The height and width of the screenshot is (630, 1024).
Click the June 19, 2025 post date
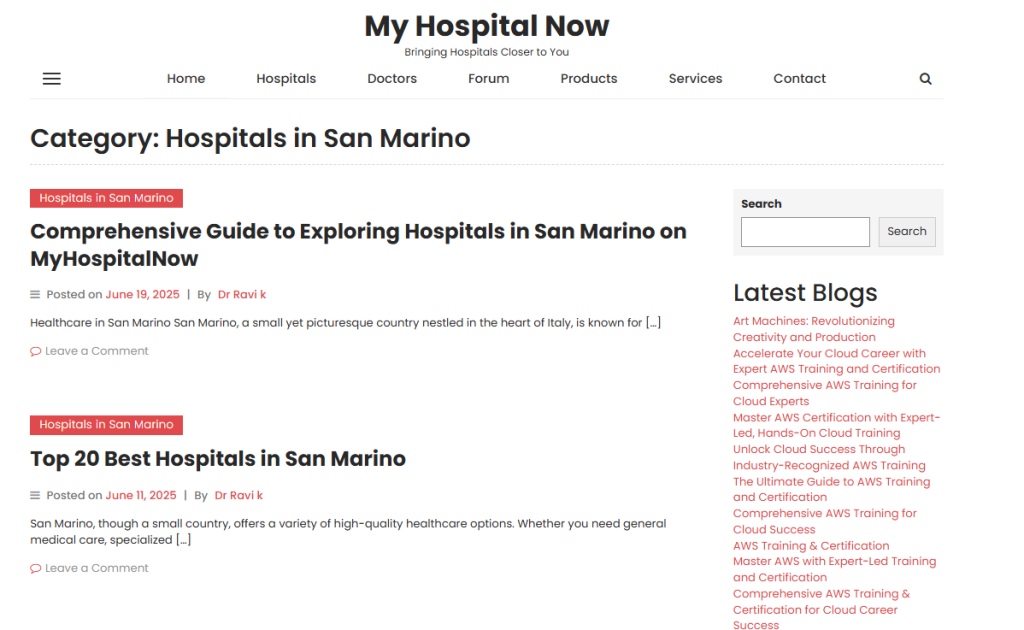point(142,295)
